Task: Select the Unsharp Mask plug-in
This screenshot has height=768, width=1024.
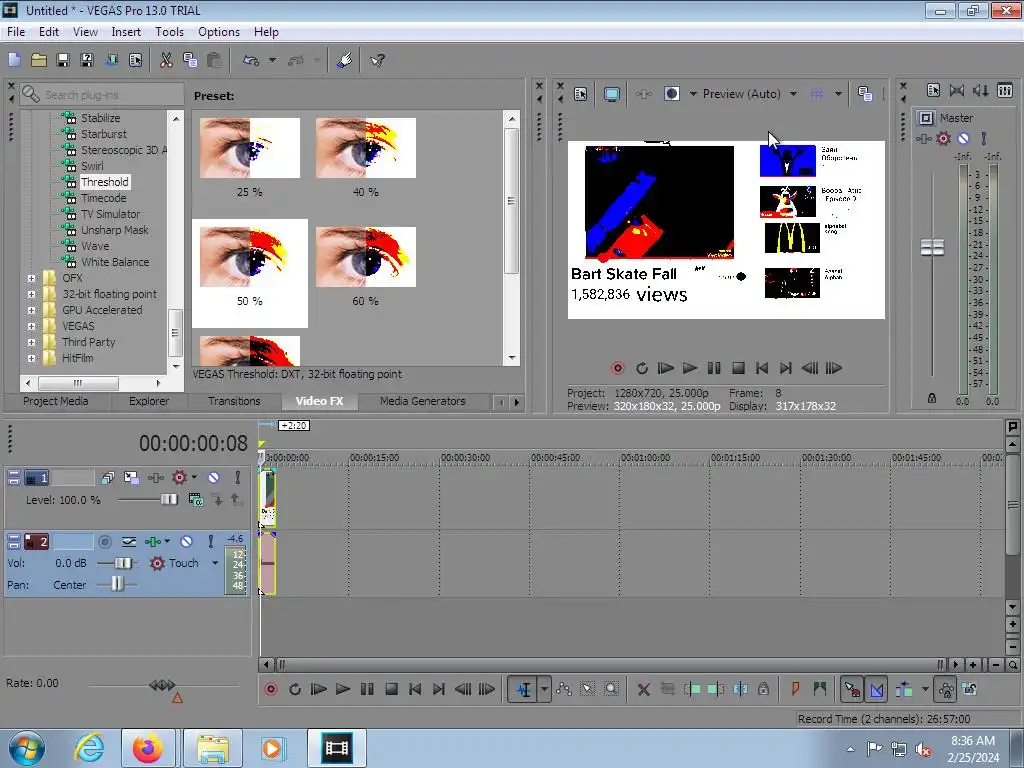Action: coord(114,230)
